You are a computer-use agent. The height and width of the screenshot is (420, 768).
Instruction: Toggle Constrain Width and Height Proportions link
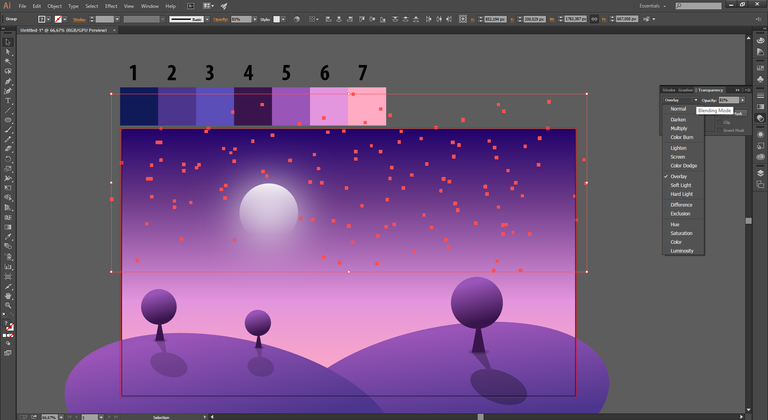point(594,19)
